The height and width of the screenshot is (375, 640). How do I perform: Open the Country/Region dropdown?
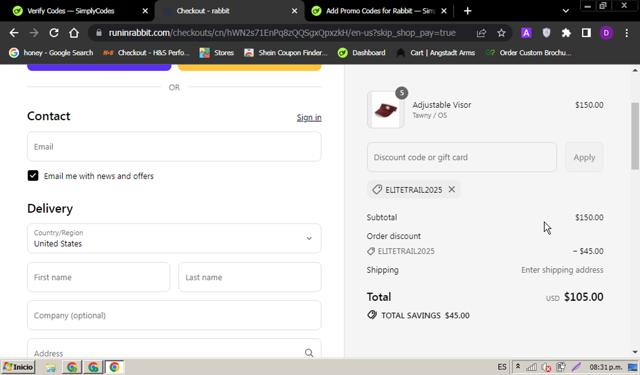174,238
